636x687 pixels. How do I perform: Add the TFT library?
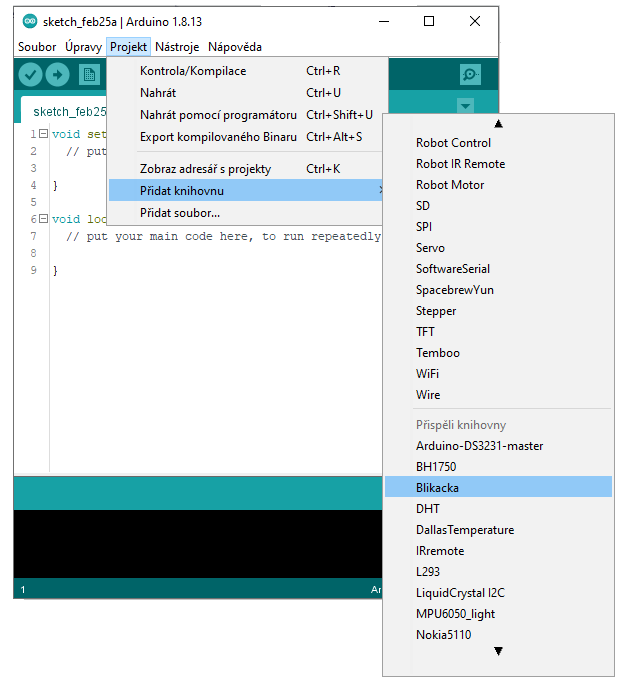coord(498,332)
